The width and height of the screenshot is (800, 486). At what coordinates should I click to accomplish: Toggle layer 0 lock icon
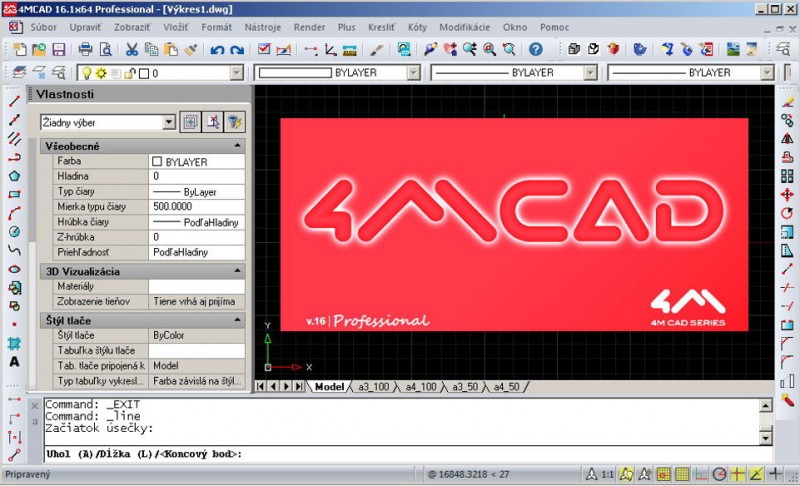130,73
